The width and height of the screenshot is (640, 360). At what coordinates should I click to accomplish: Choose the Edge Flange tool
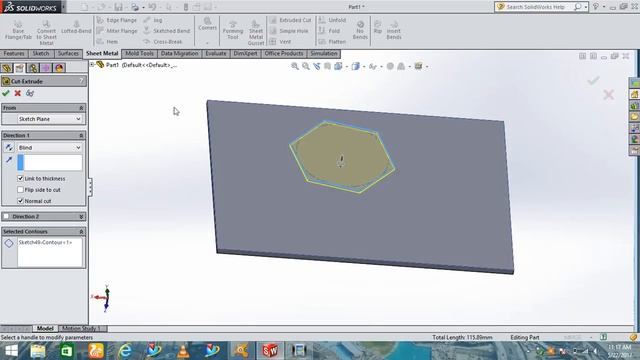click(117, 20)
